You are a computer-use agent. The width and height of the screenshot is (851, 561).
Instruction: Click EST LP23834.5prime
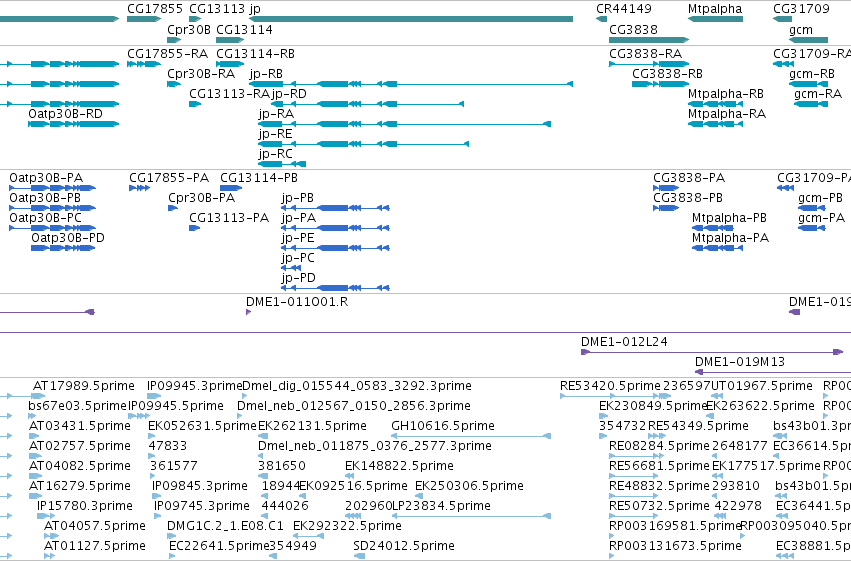[441, 507]
